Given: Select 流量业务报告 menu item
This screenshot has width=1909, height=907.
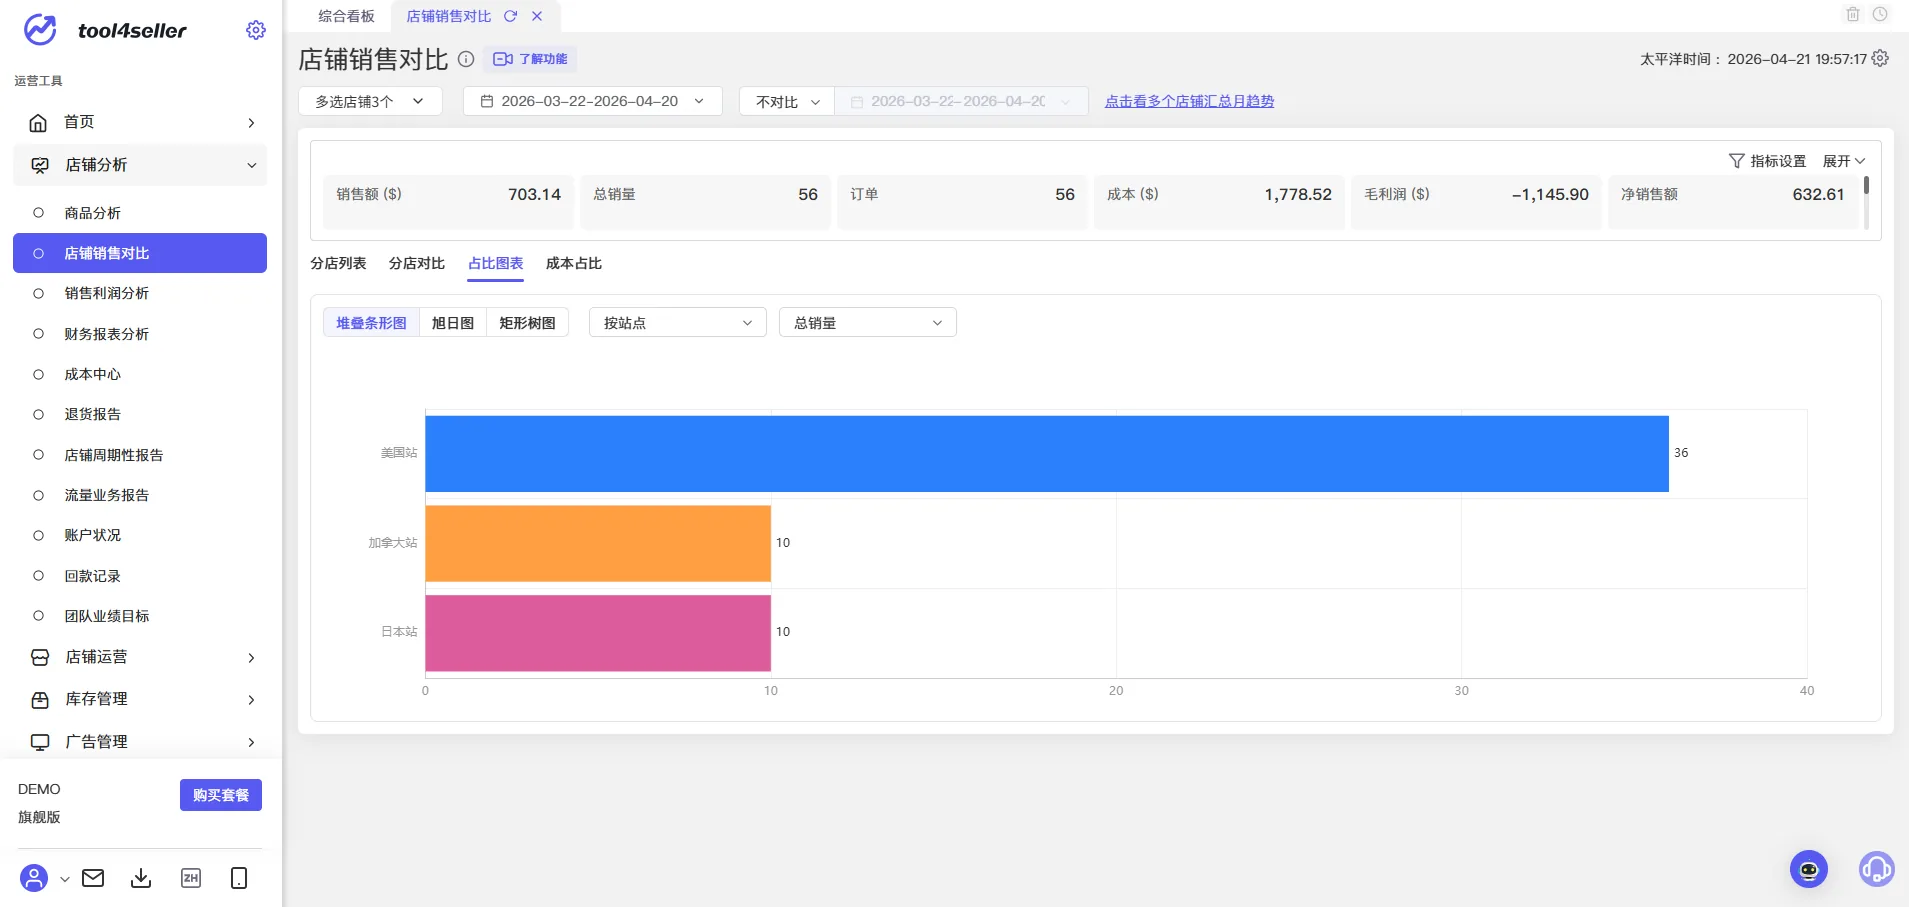Looking at the screenshot, I should [140, 495].
